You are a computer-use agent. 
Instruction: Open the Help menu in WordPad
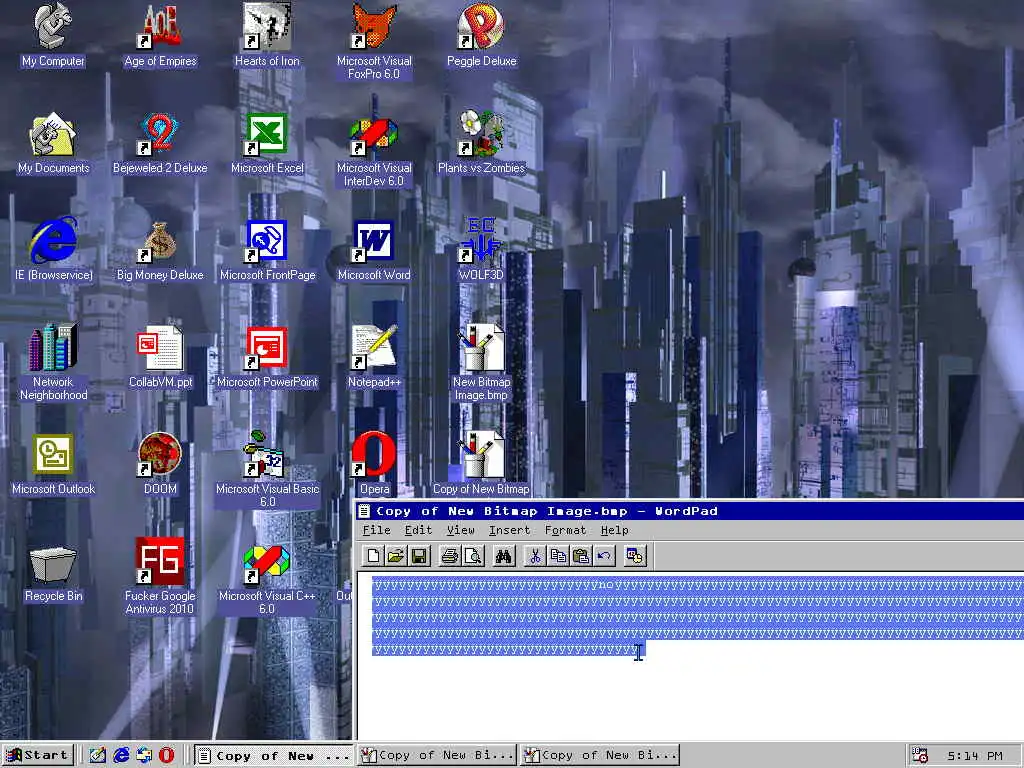tap(615, 530)
